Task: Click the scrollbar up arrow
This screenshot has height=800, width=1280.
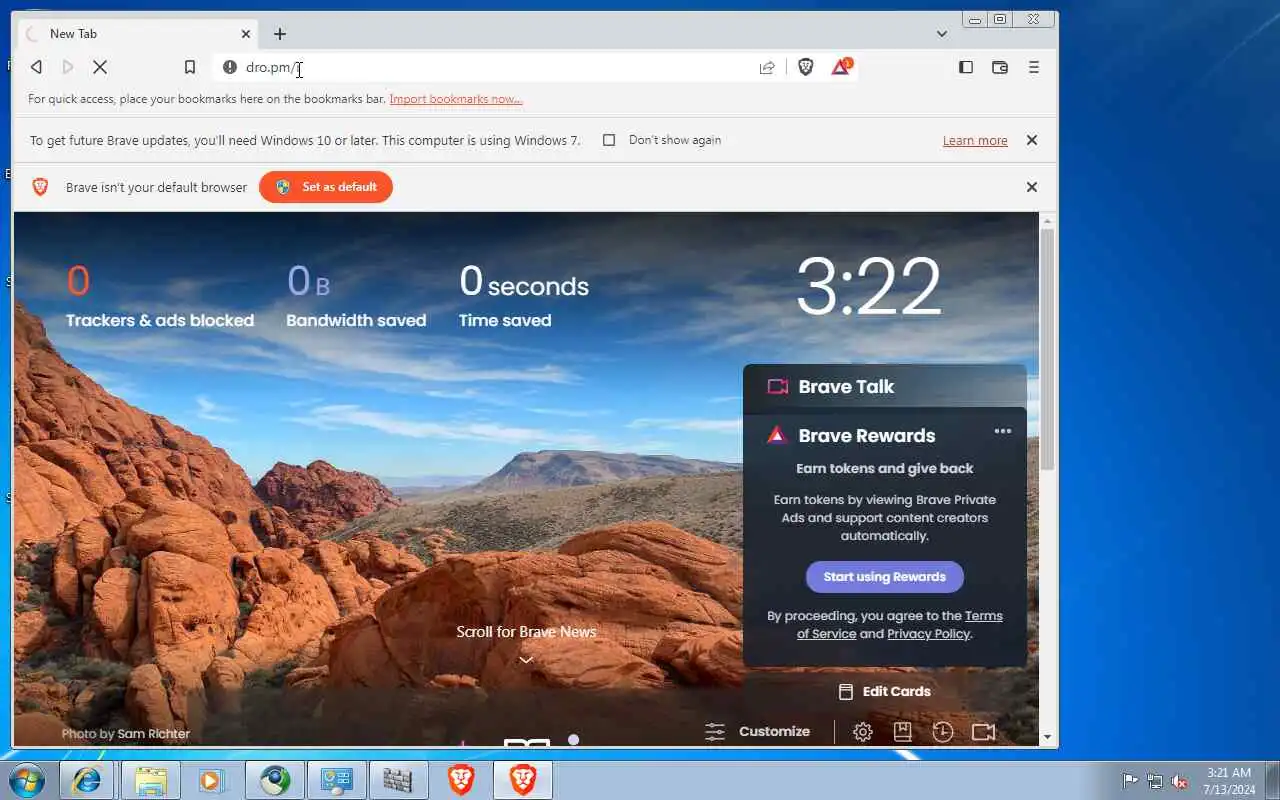Action: [x=1047, y=220]
